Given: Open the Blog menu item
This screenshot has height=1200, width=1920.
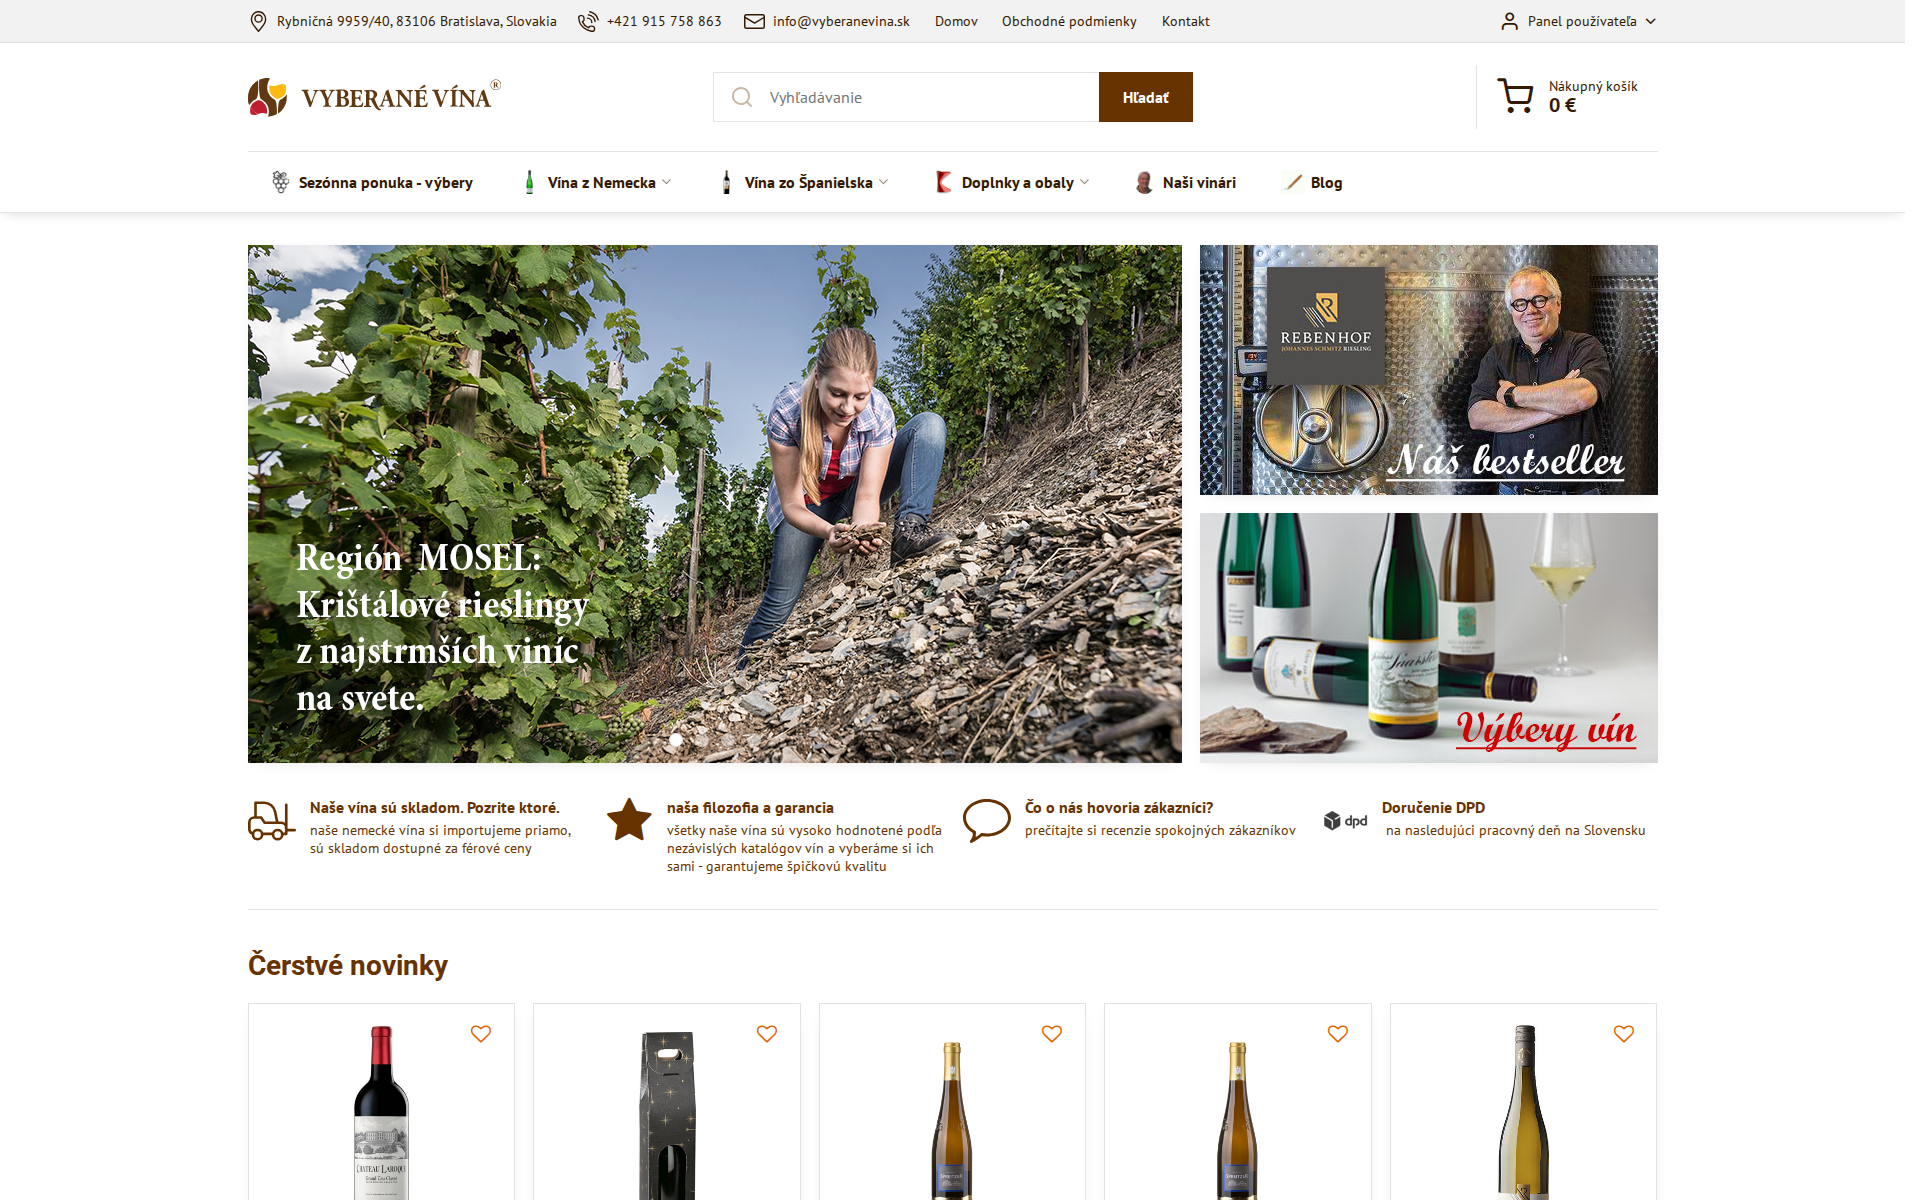Looking at the screenshot, I should pos(1313,182).
